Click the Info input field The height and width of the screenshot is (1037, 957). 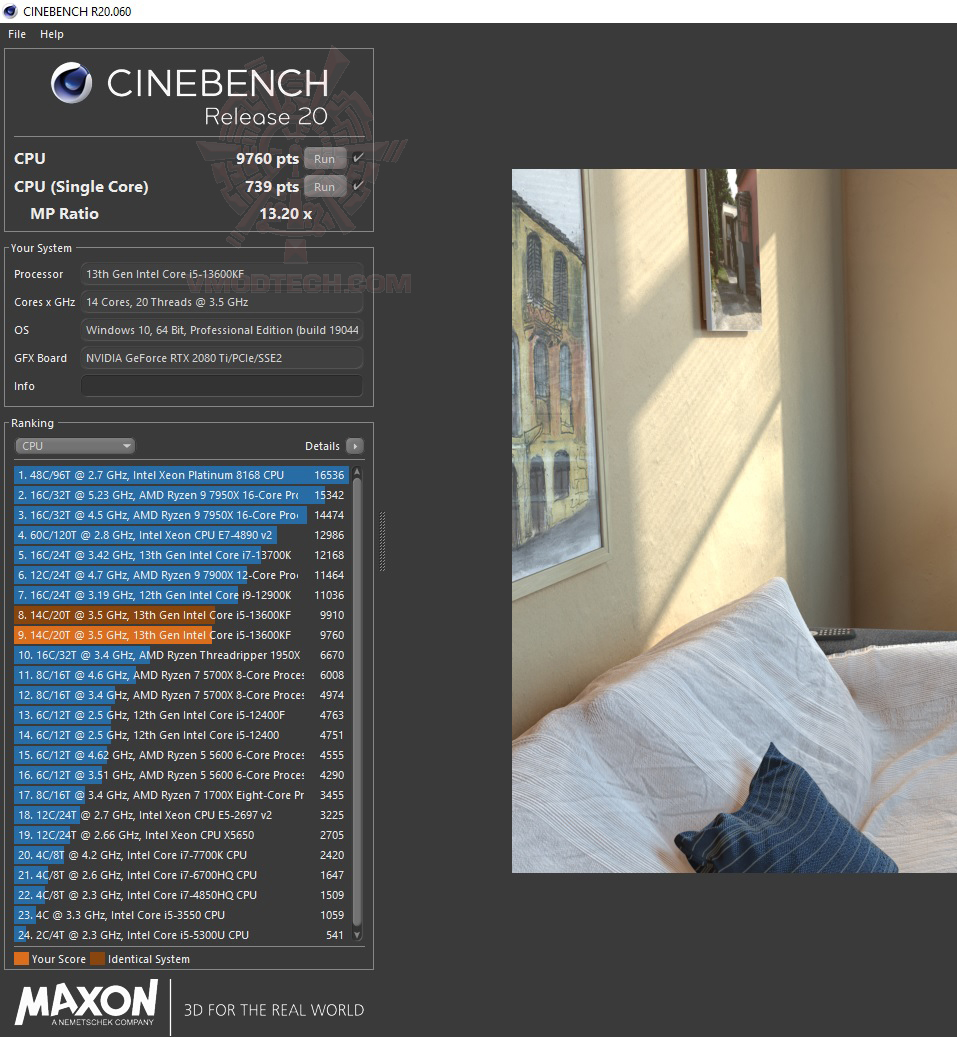coord(222,386)
